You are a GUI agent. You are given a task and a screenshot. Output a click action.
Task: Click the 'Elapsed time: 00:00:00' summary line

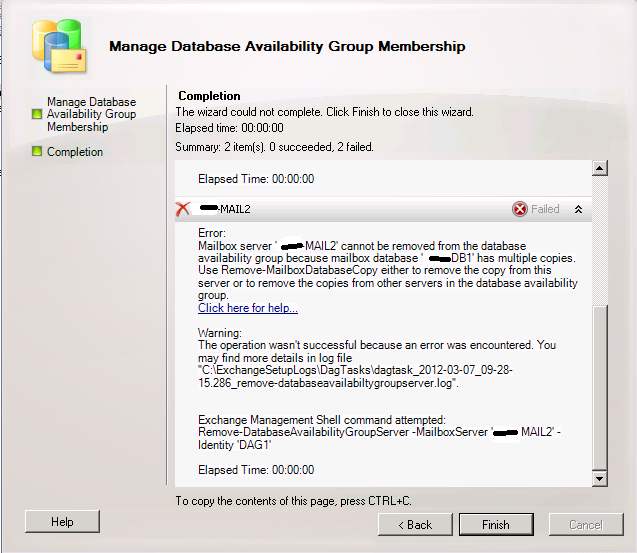tap(229, 128)
